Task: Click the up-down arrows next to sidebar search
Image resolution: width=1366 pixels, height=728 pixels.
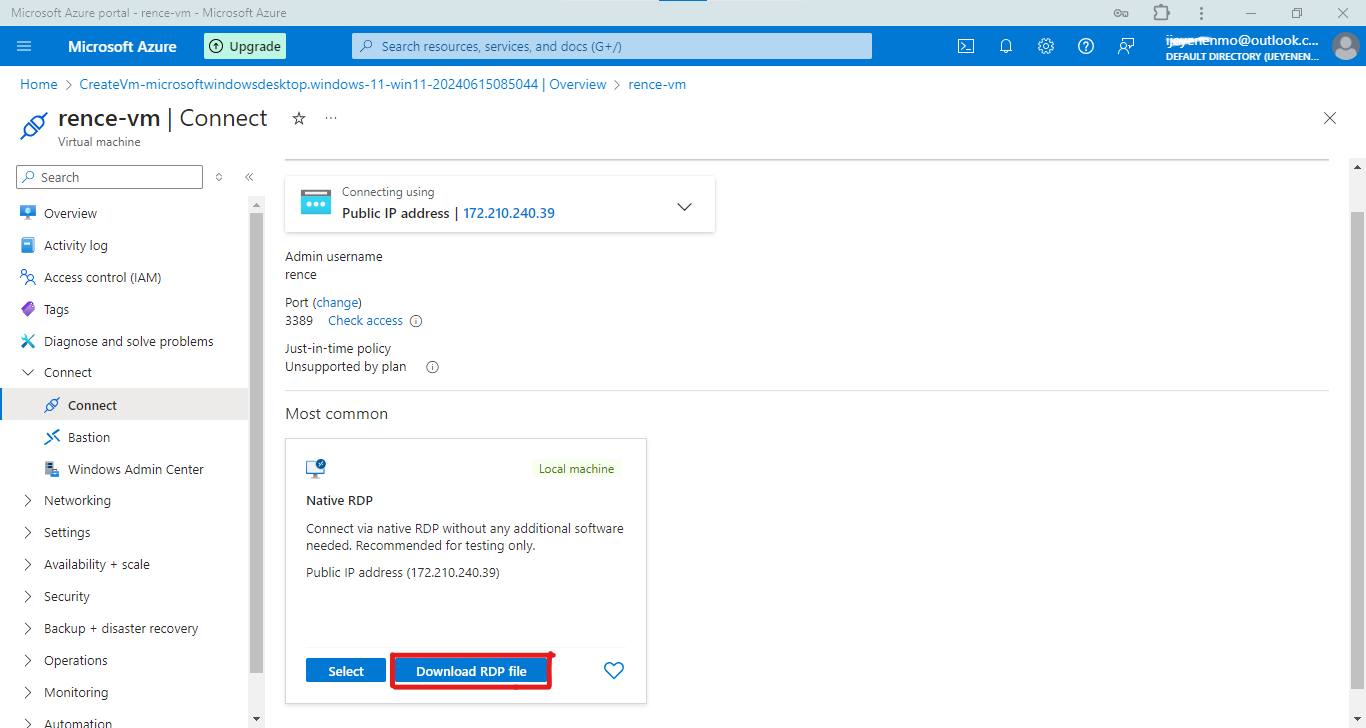Action: click(x=219, y=177)
